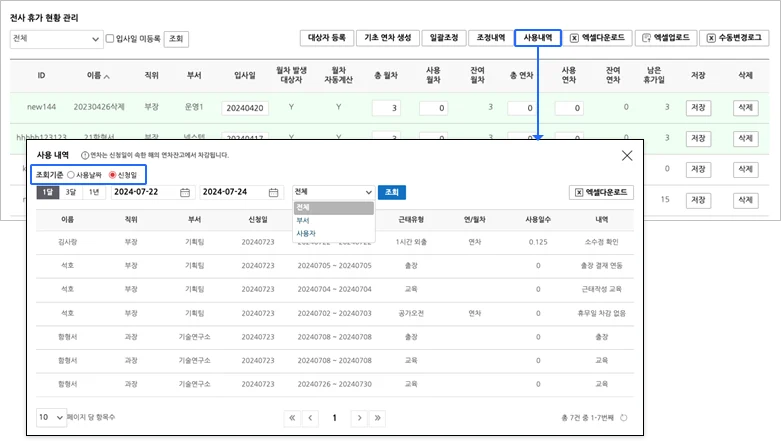Open calendar picker for end date 2024-07-24
The height and width of the screenshot is (441, 781).
pyautogui.click(x=273, y=192)
